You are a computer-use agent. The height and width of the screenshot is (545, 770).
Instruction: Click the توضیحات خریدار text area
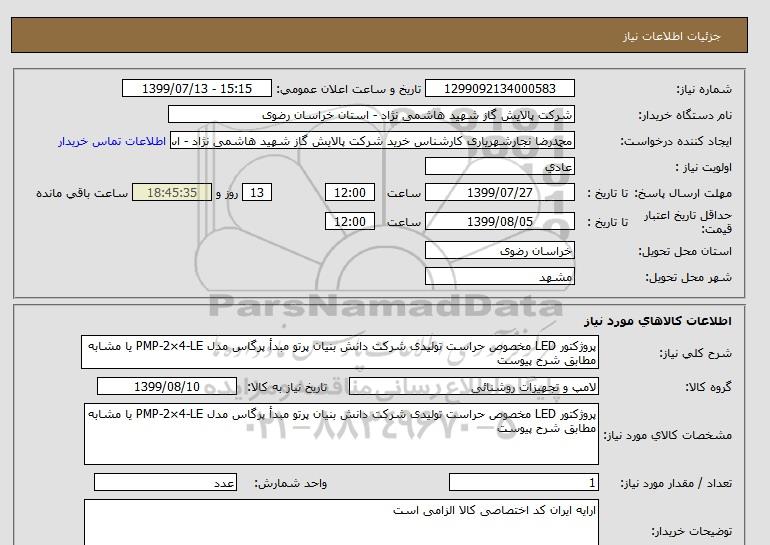339,522
